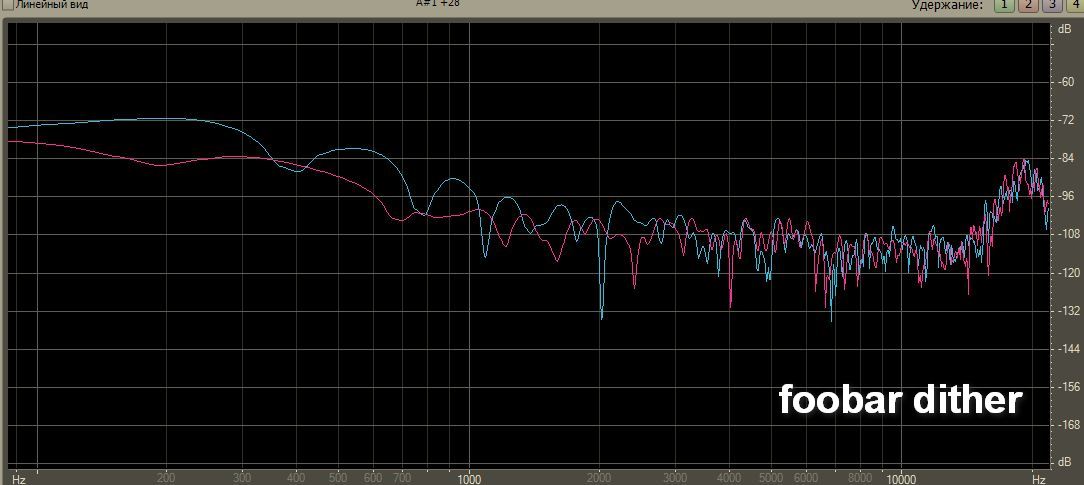Click the A#1 +28 note readout

tap(438, 3)
